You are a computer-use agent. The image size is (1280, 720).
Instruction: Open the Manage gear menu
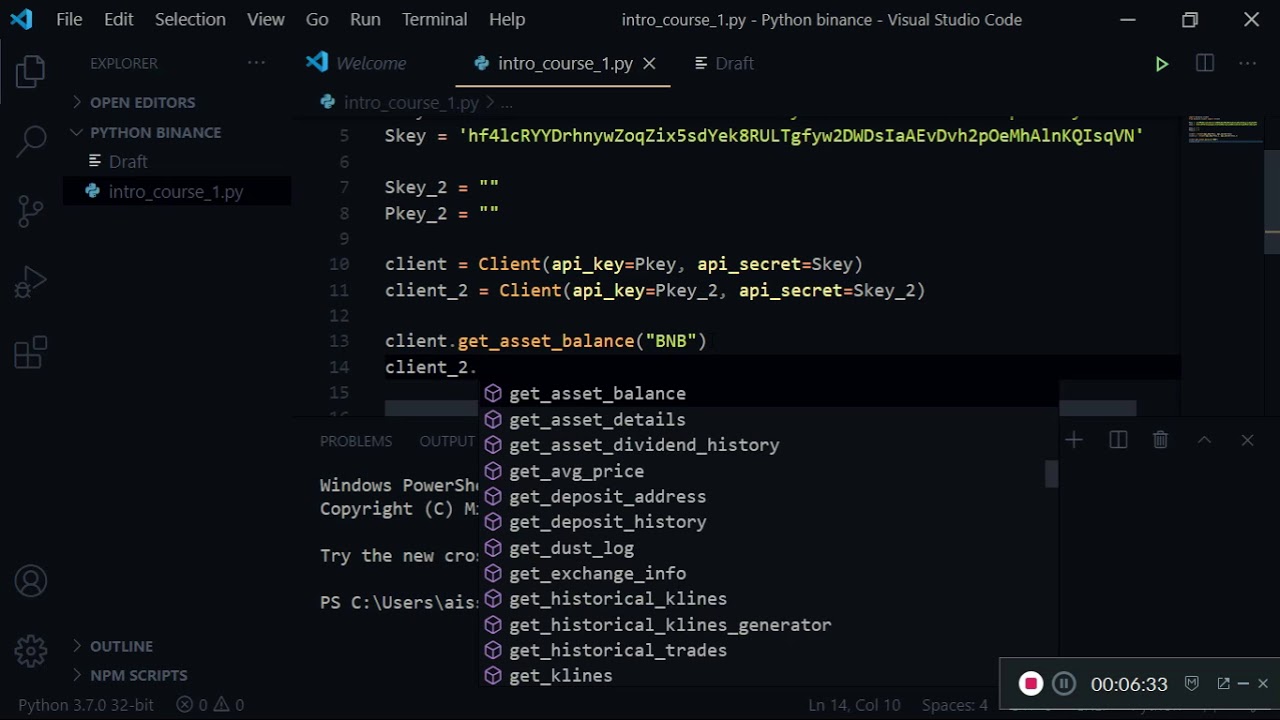30,651
